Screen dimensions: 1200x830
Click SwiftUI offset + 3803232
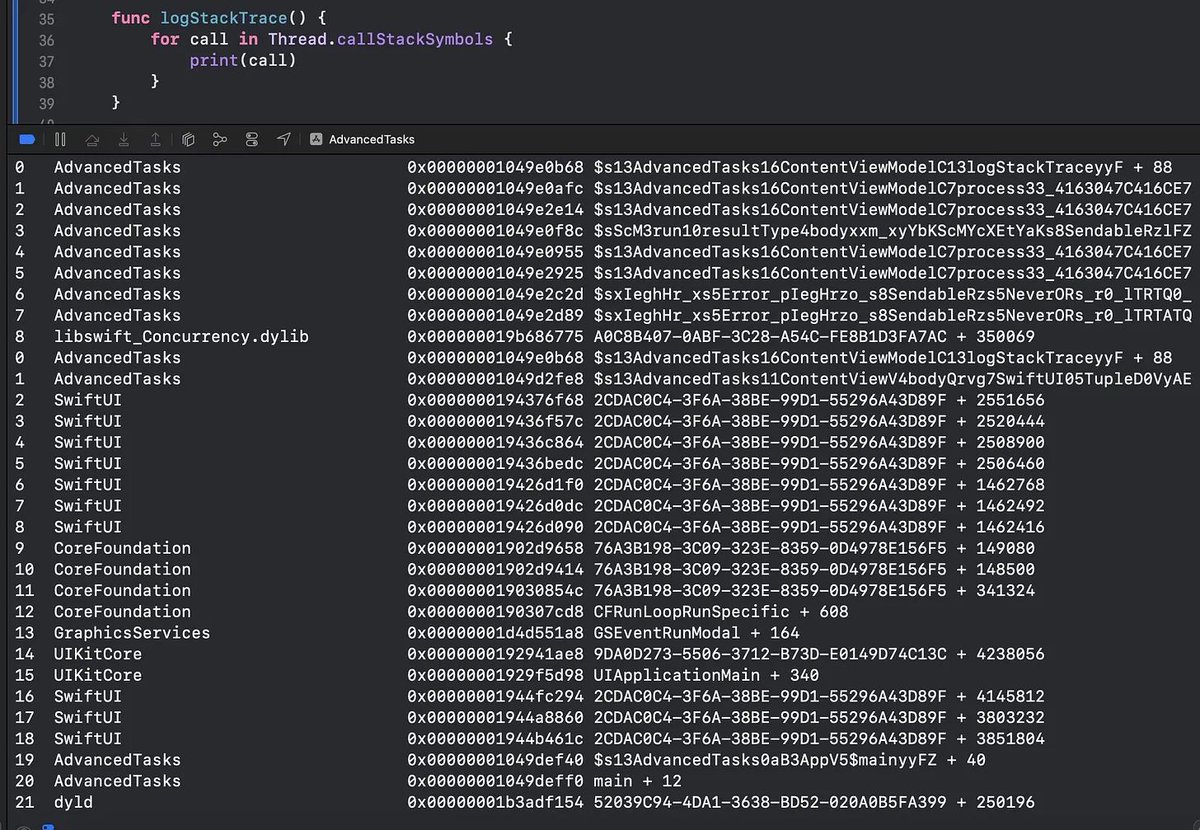(1000, 717)
